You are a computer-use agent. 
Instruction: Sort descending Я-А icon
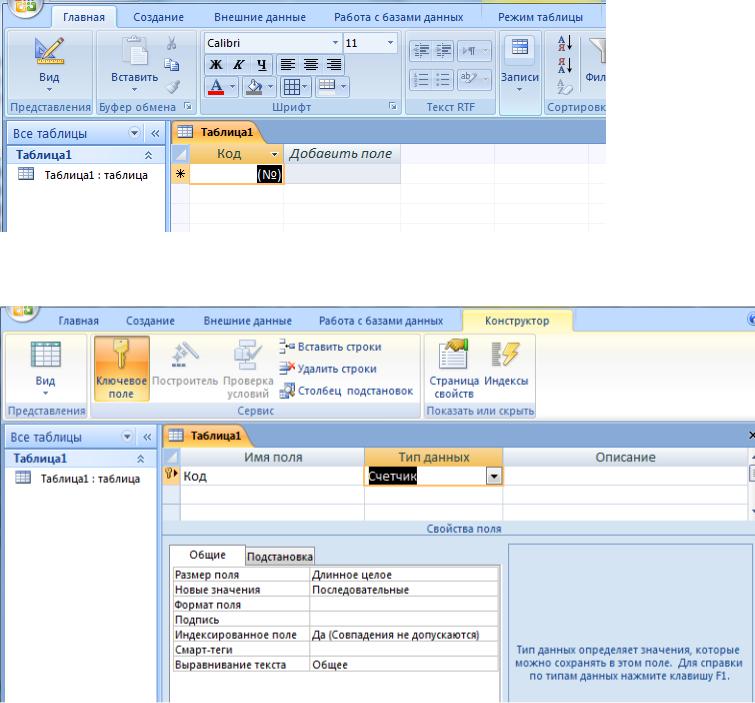coord(565,65)
